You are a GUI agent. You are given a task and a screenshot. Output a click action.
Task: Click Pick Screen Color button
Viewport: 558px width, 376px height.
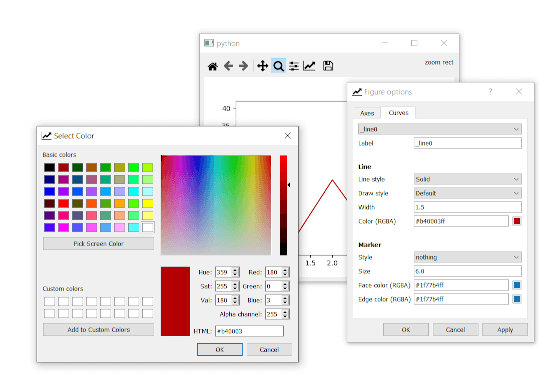[99, 244]
